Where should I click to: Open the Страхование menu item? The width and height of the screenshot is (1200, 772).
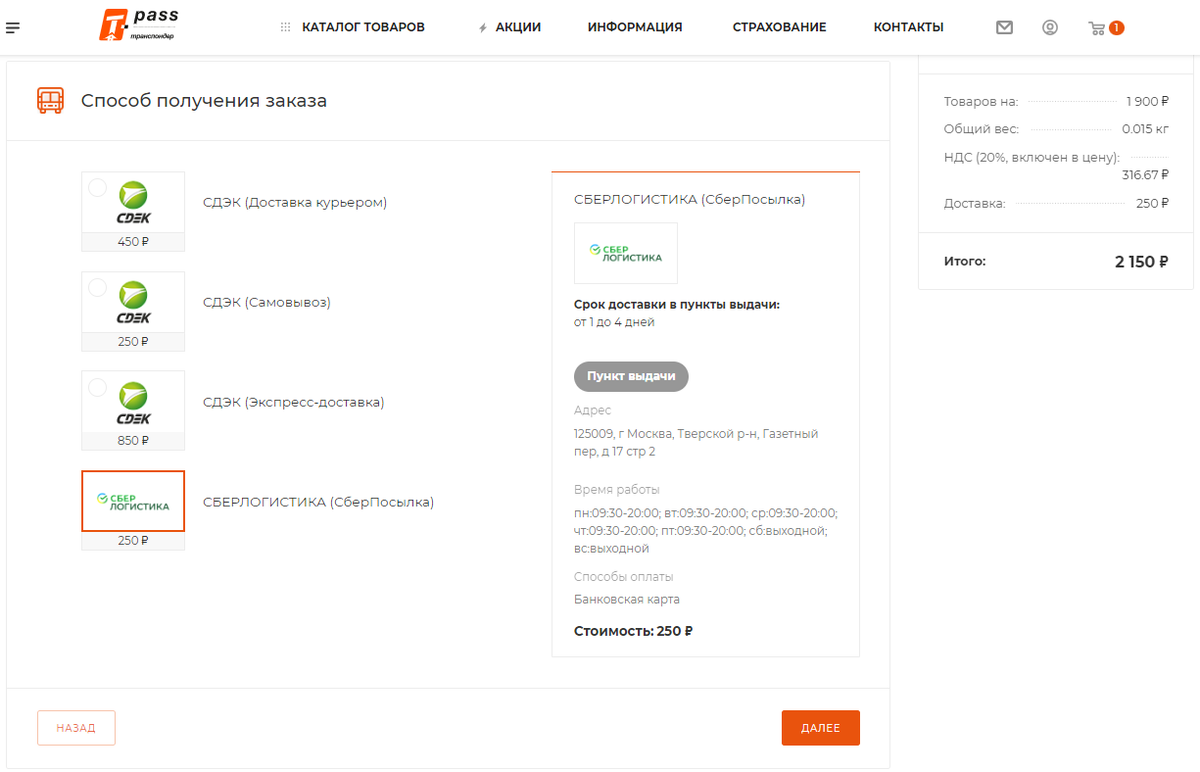[x=780, y=28]
